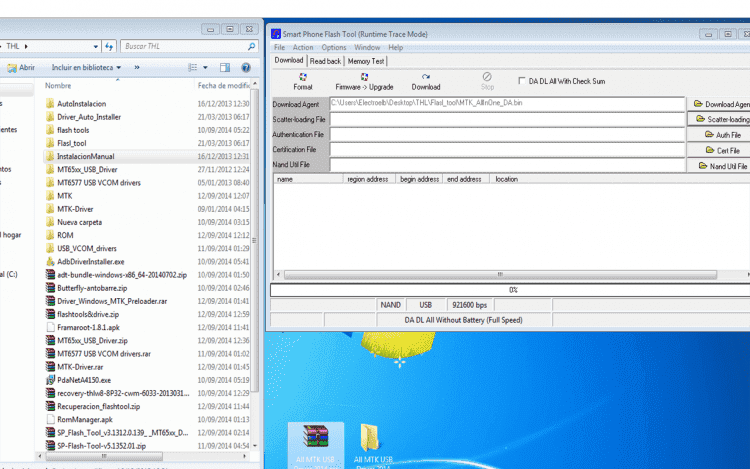Open the Window menu

(x=367, y=47)
